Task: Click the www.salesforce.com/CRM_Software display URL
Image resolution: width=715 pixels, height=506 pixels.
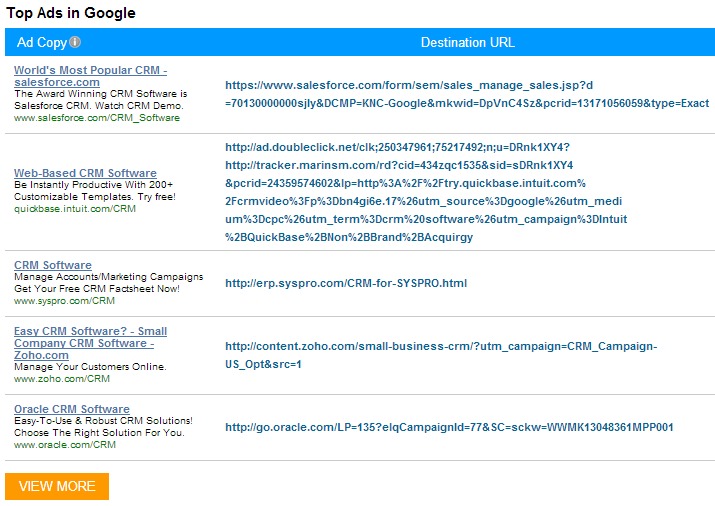Action: 96,118
